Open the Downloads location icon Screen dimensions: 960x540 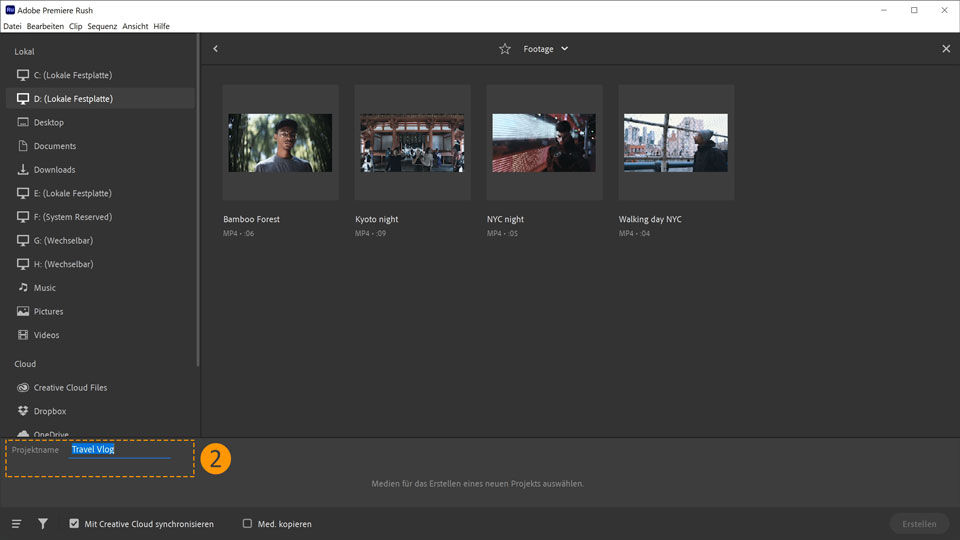tap(23, 169)
